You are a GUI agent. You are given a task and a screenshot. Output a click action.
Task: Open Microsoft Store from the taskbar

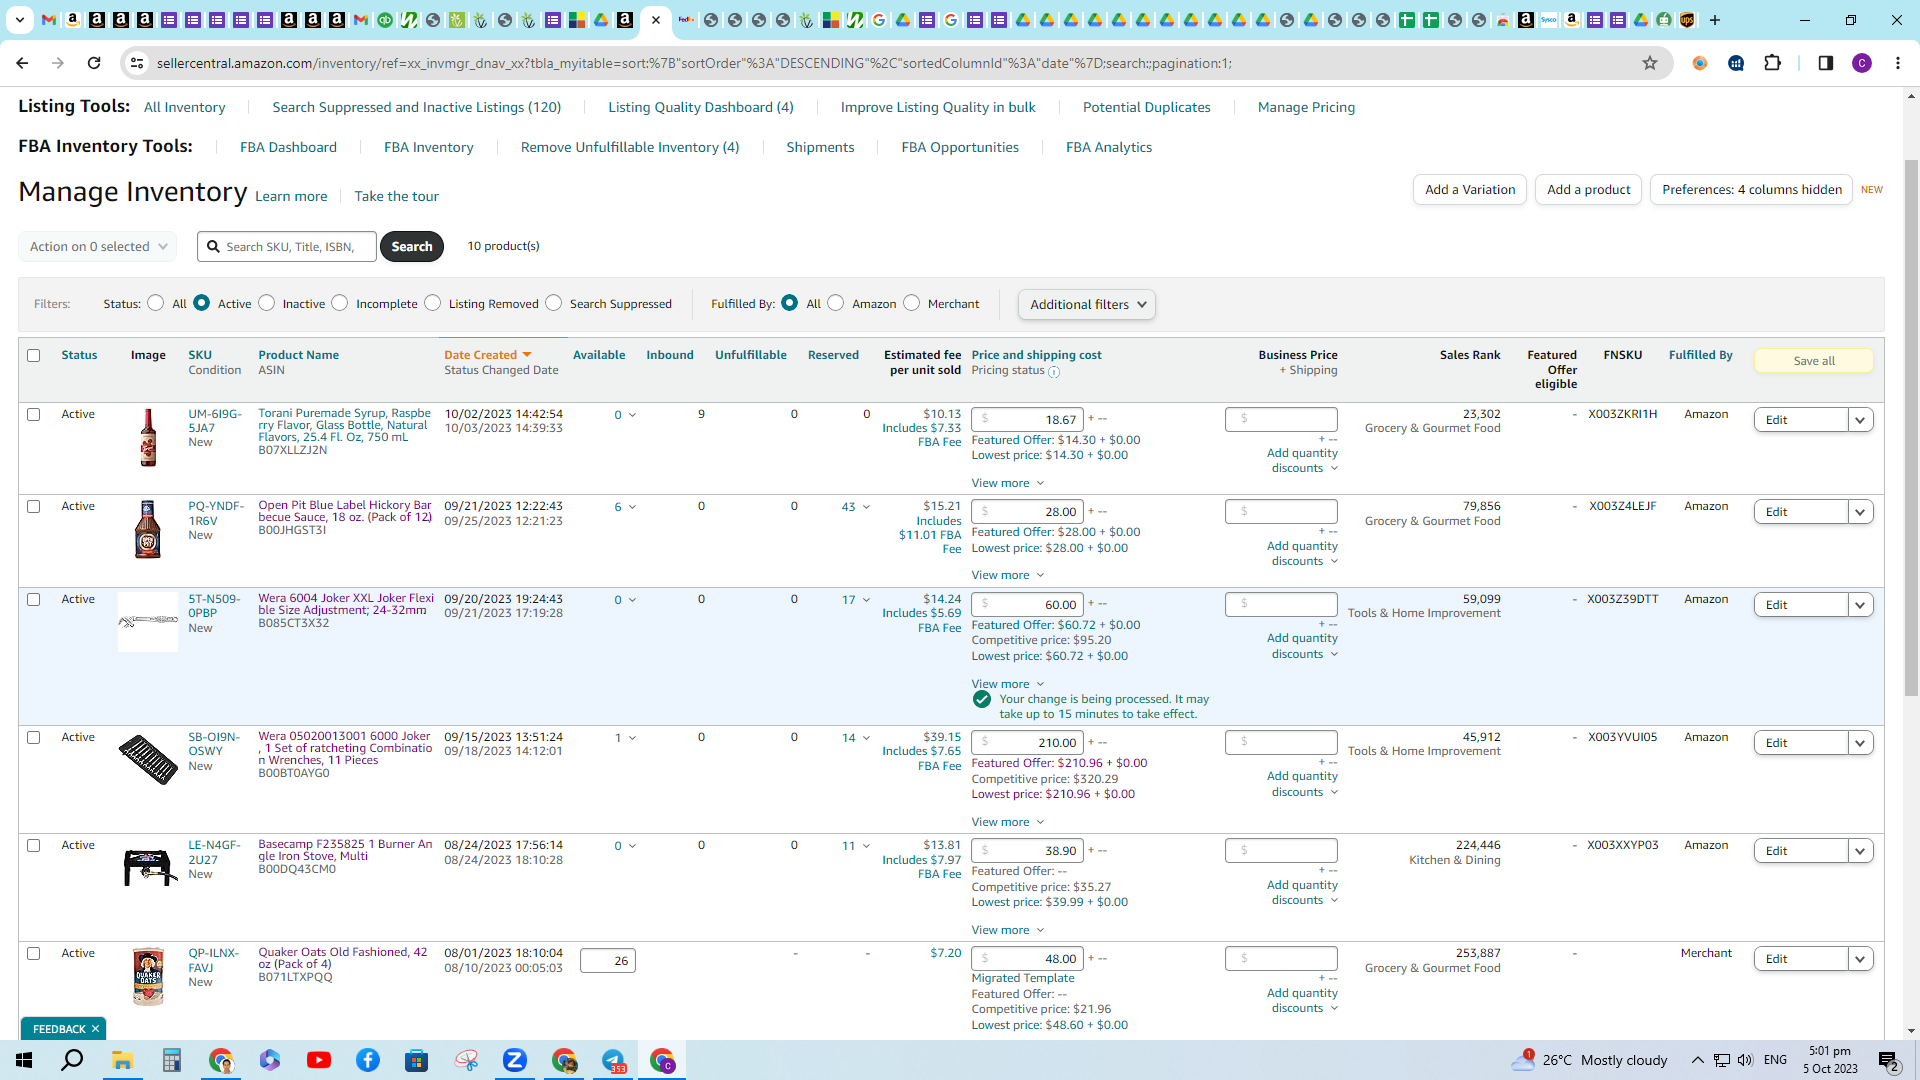pos(417,1060)
